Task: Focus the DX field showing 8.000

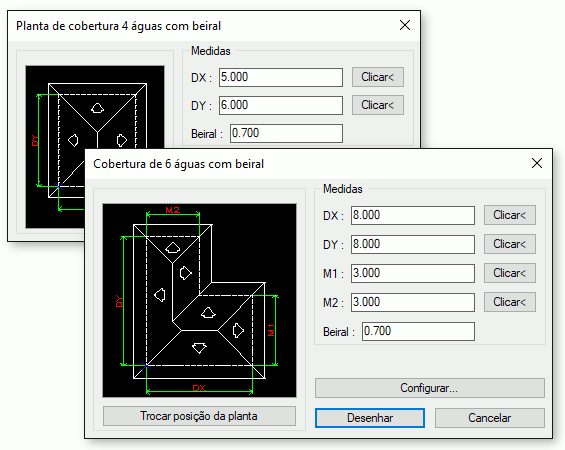Action: click(x=413, y=215)
